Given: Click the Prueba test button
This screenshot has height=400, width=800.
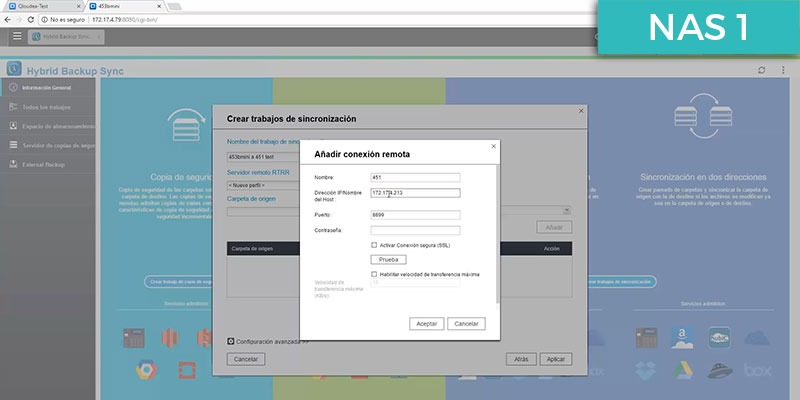Looking at the screenshot, I should (388, 260).
